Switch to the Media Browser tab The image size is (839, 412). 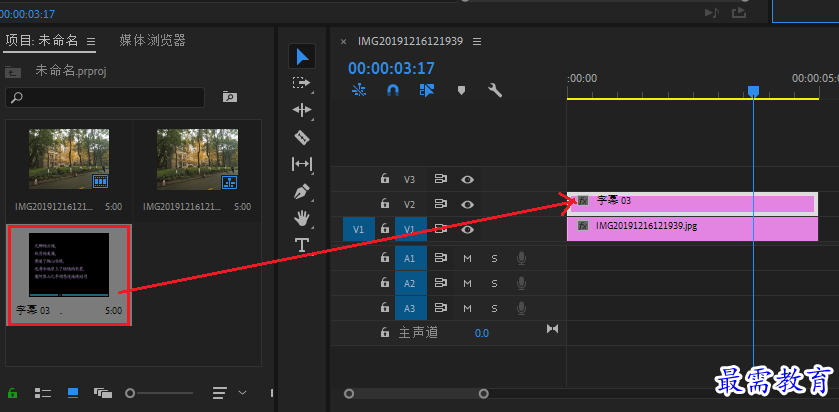click(x=152, y=40)
